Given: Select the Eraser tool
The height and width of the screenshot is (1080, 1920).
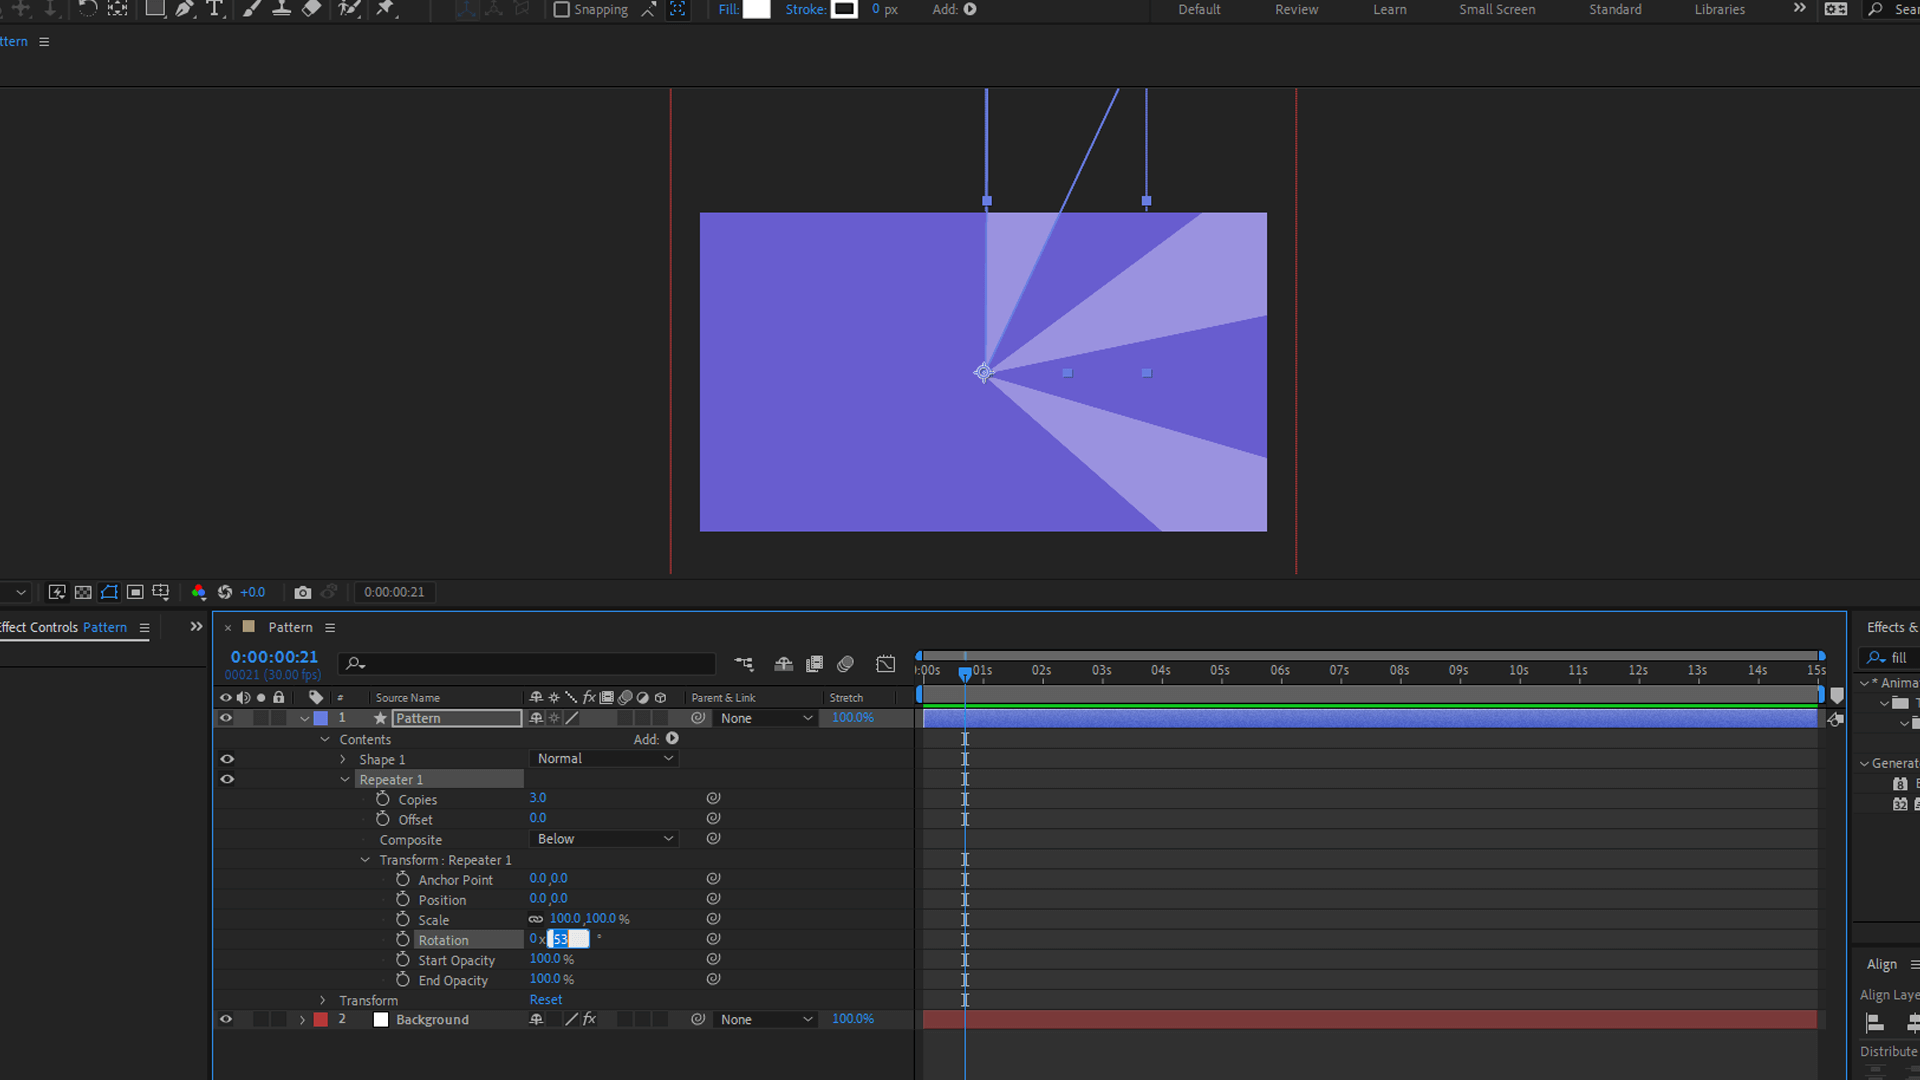Looking at the screenshot, I should [x=311, y=9].
